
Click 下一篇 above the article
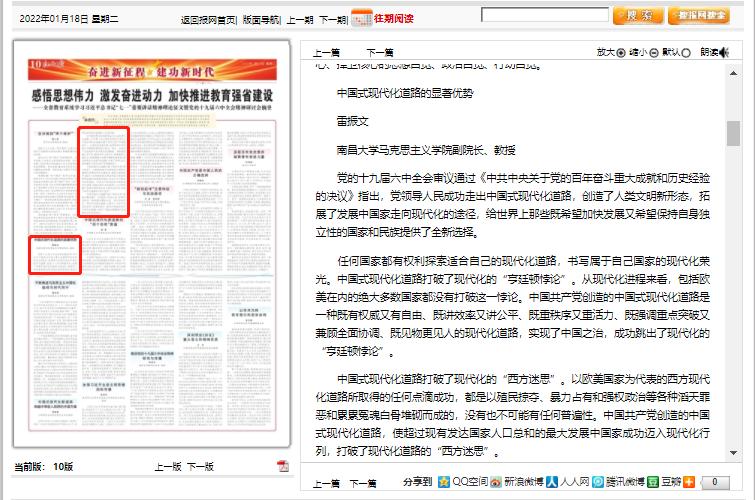coord(379,53)
